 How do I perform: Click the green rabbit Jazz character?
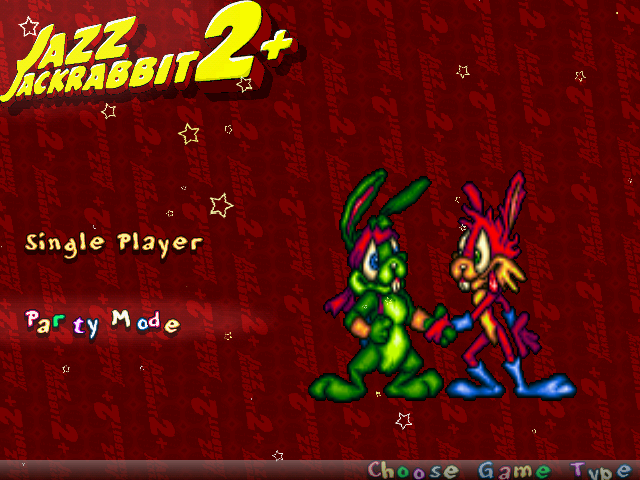coord(378,286)
